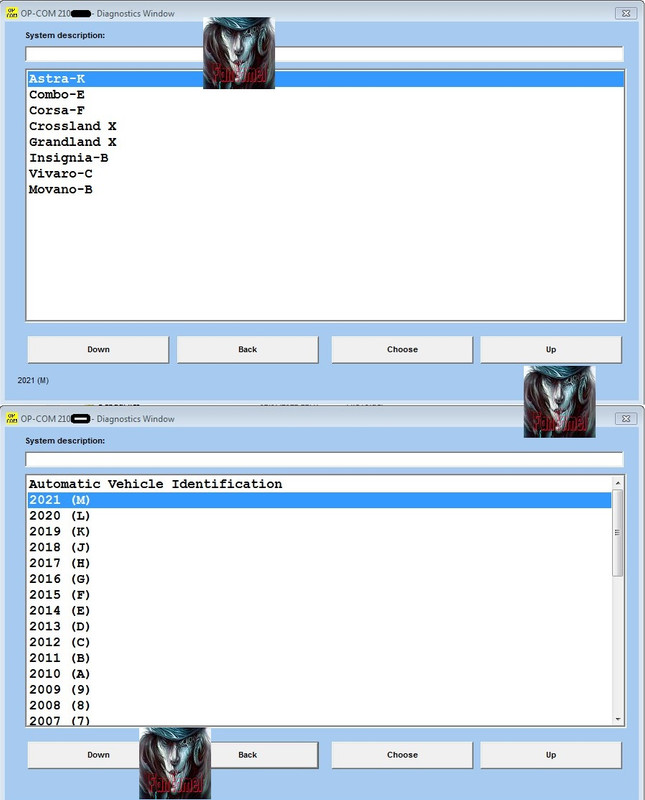Click System description field in year window
Image resolution: width=645 pixels, height=800 pixels.
[324, 459]
